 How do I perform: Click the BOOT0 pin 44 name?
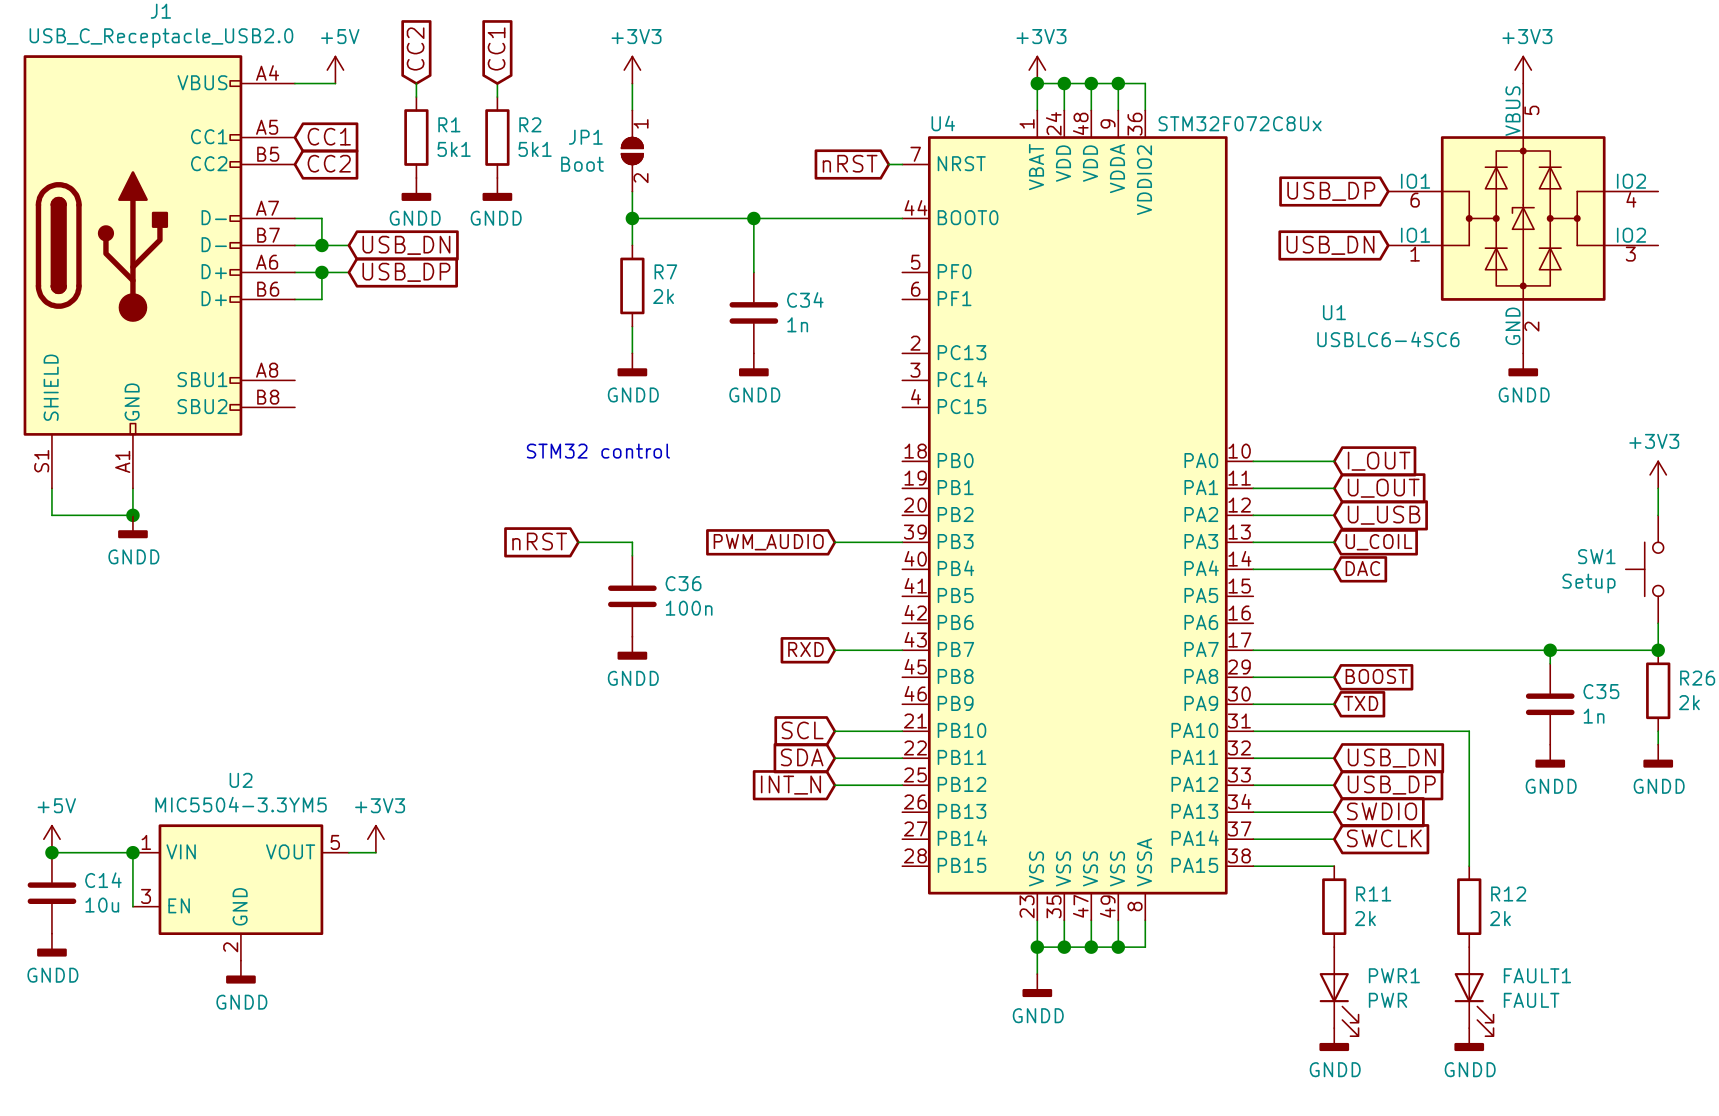[x=967, y=218]
